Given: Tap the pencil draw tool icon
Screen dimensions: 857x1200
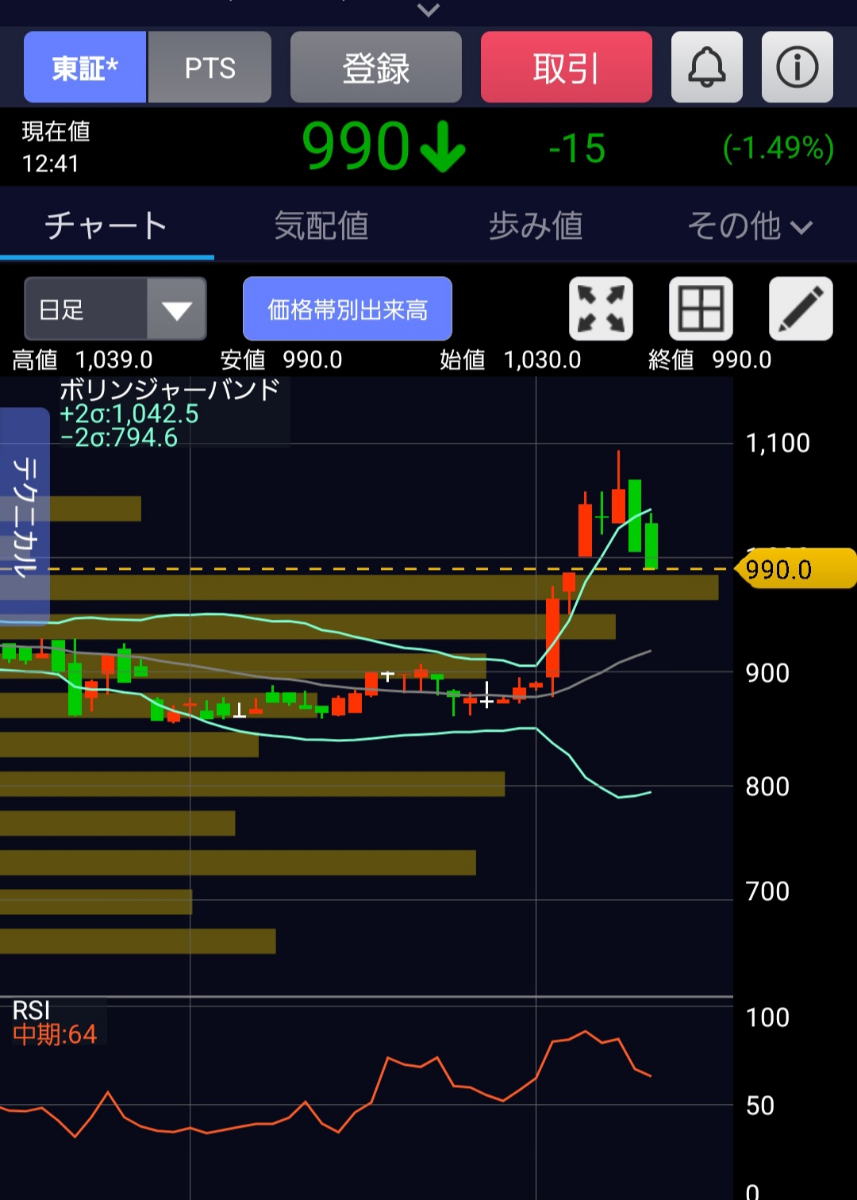Looking at the screenshot, I should tap(801, 309).
